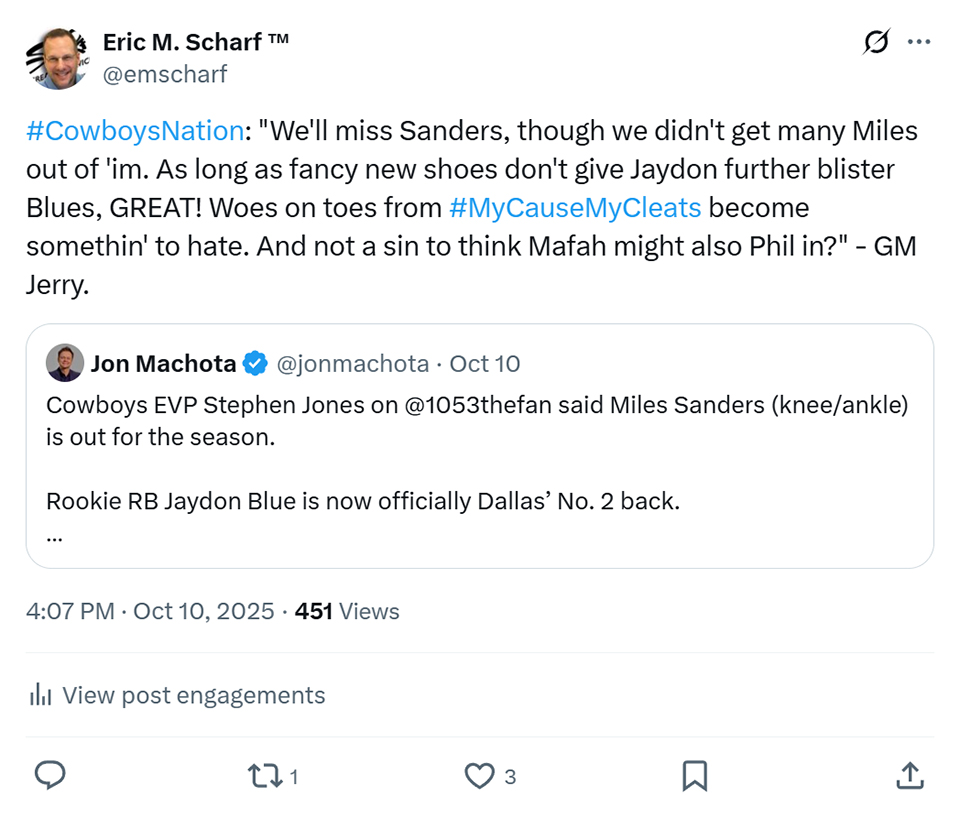The height and width of the screenshot is (818, 960).
Task: Open the @emscharf handle link
Action: pyautogui.click(x=165, y=74)
